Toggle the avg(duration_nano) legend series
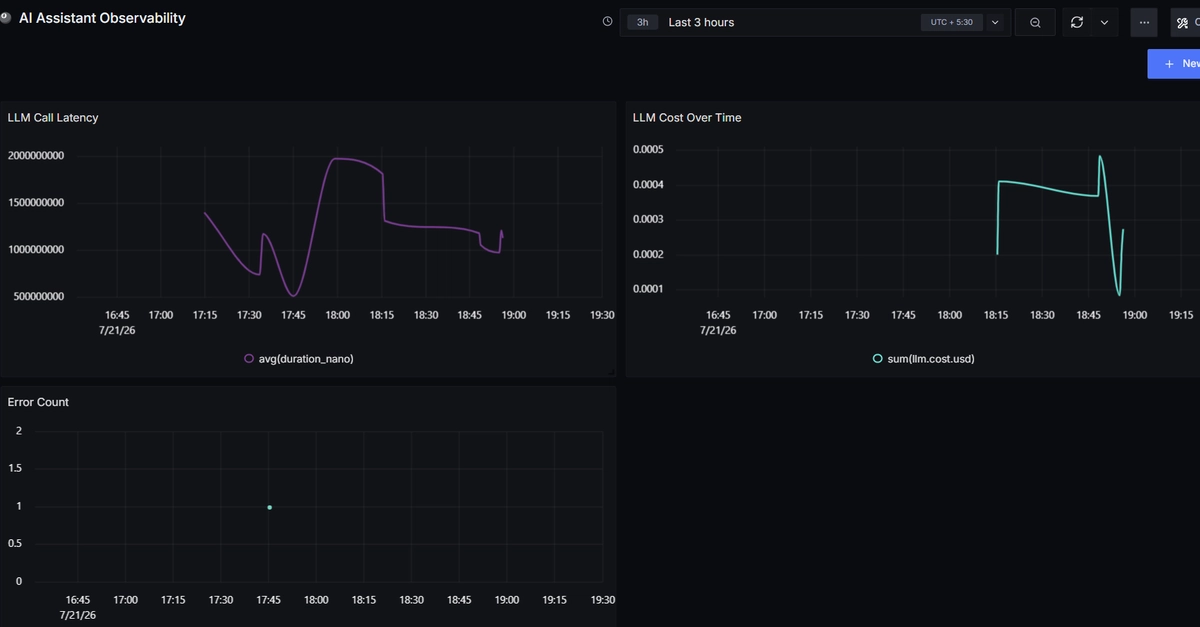 pos(299,359)
